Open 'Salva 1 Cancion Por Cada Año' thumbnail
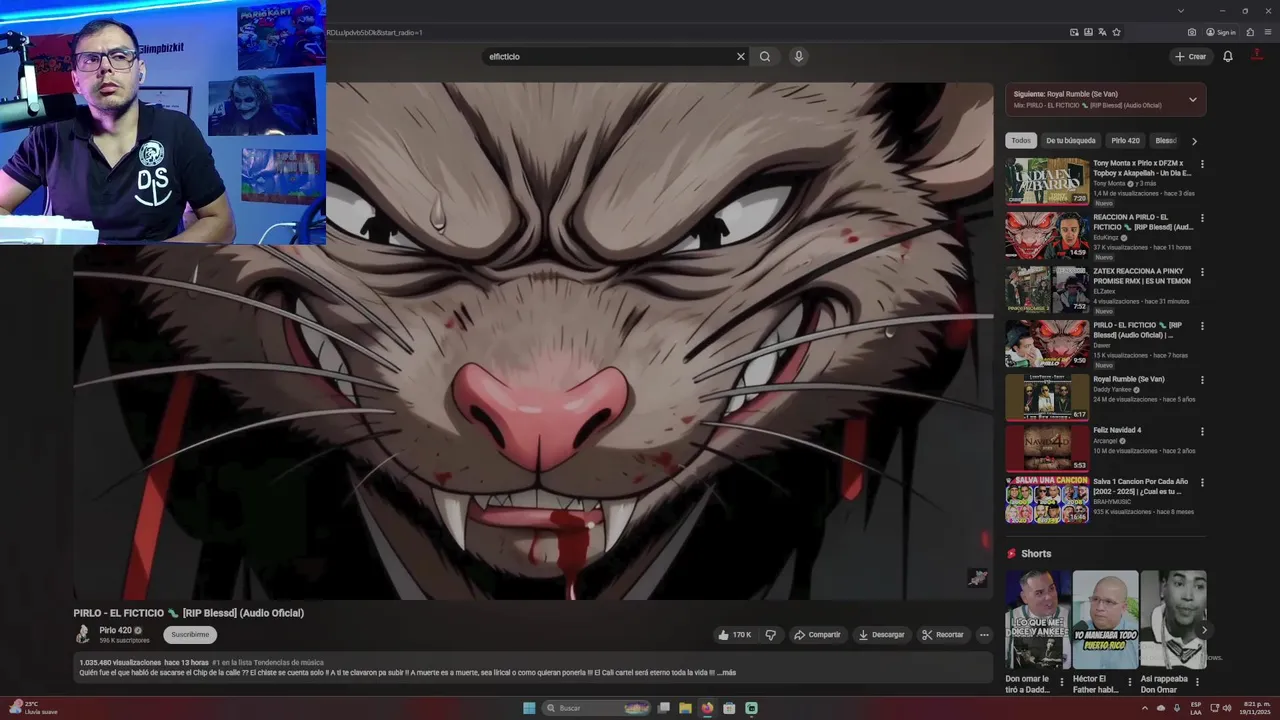The image size is (1280, 720). 1047,500
